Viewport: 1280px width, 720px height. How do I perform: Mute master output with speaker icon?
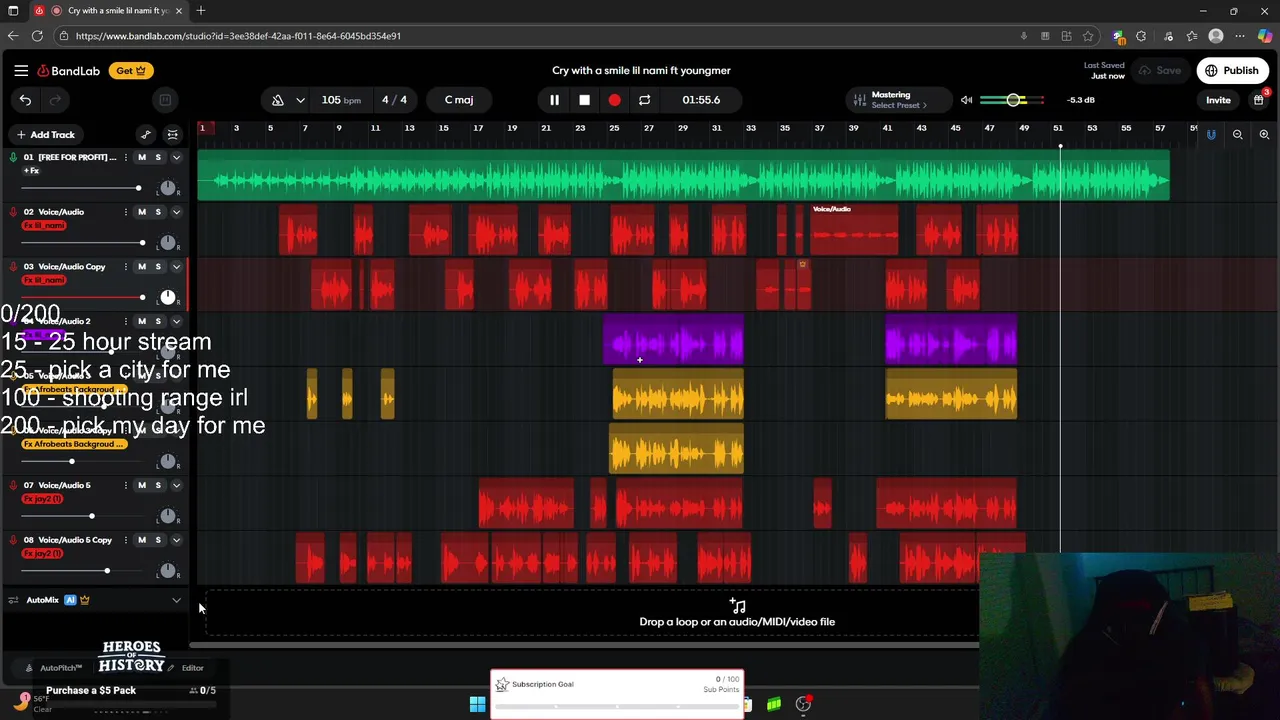[x=966, y=100]
